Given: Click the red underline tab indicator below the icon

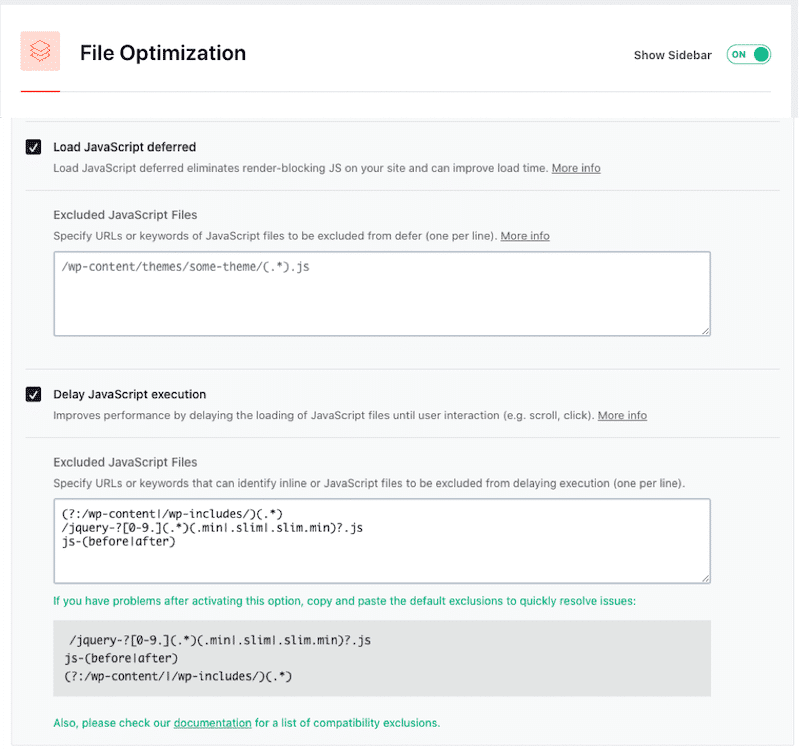Looking at the screenshot, I should click(x=40, y=93).
